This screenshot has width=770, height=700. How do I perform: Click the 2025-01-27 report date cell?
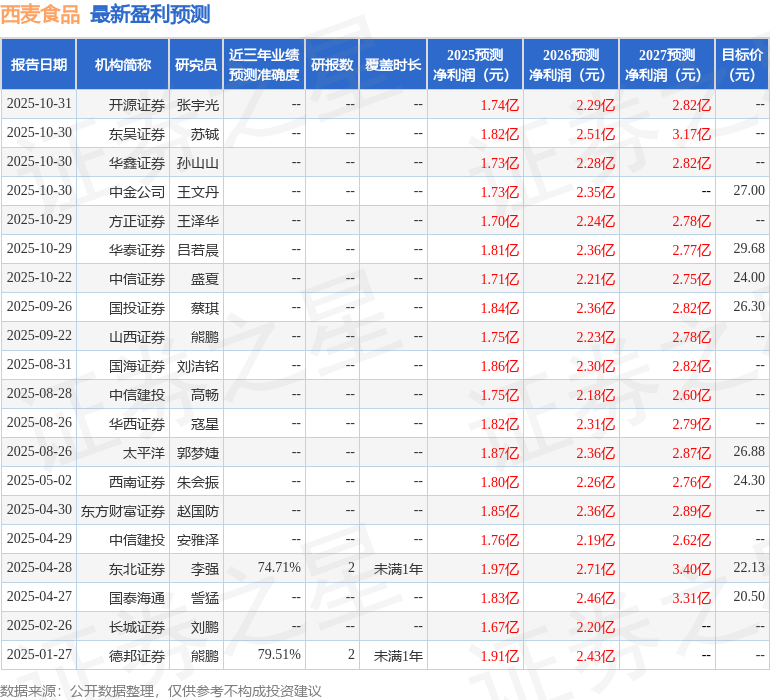[x=39, y=655]
